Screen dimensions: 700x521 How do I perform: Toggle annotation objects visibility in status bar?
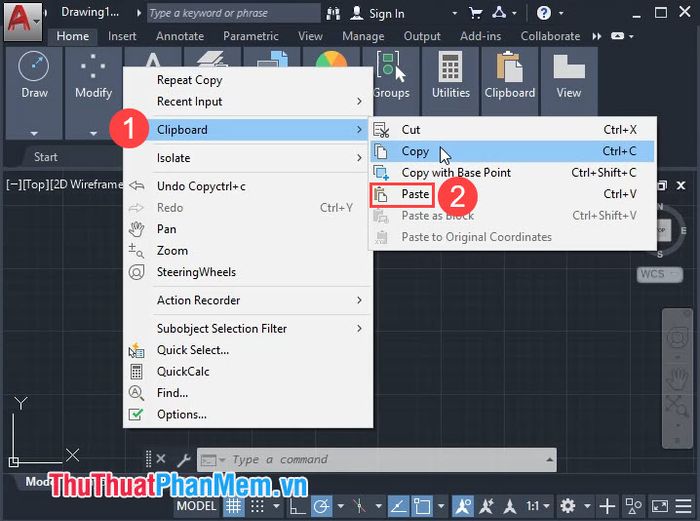tap(462, 506)
